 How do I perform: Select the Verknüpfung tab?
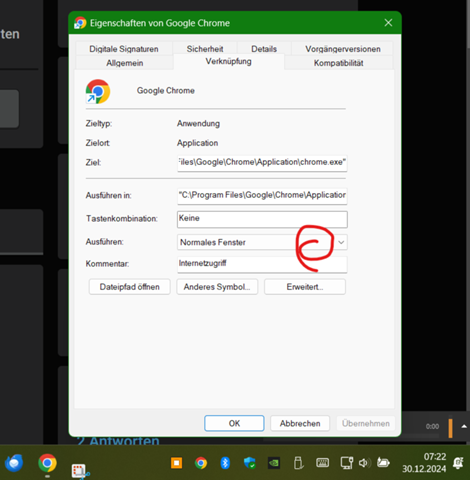tap(228, 61)
